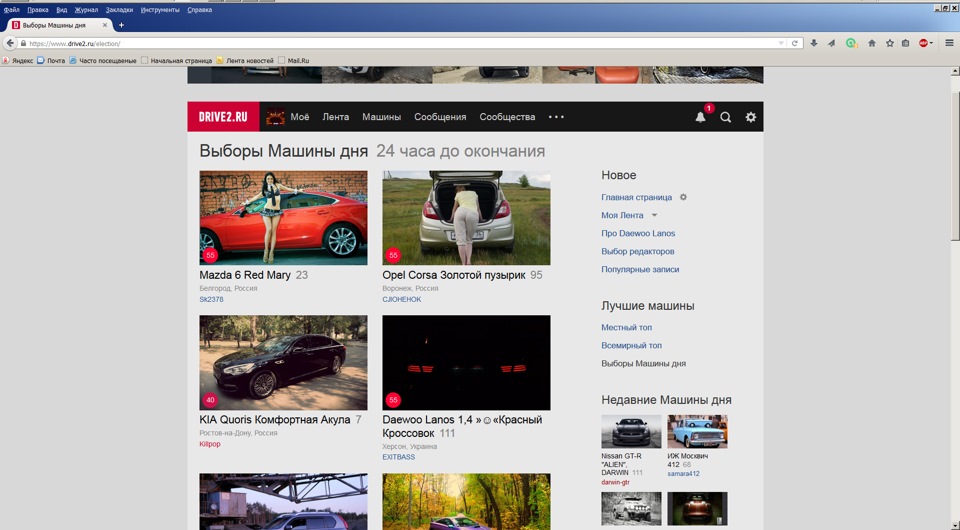Open a new tab with the plus button

[x=121, y=25]
